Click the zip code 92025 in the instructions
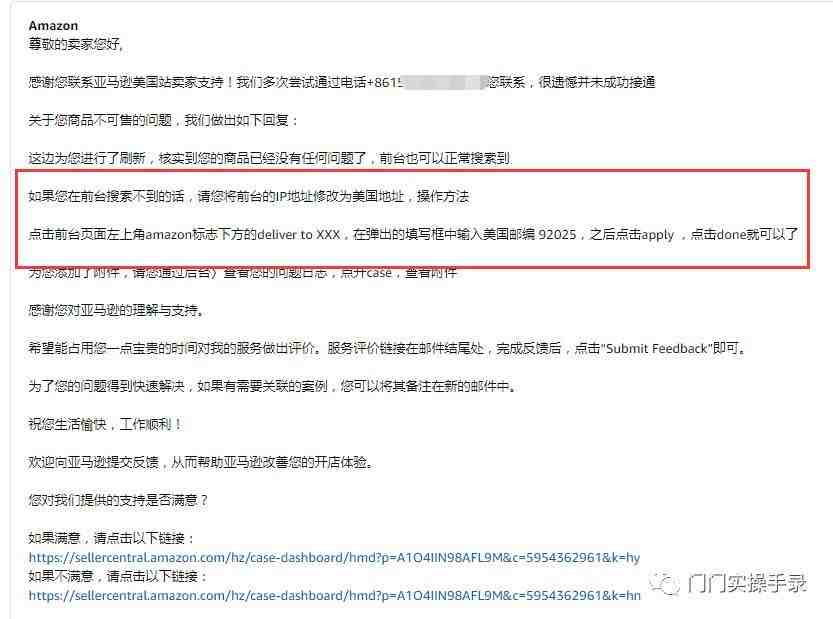 557,235
